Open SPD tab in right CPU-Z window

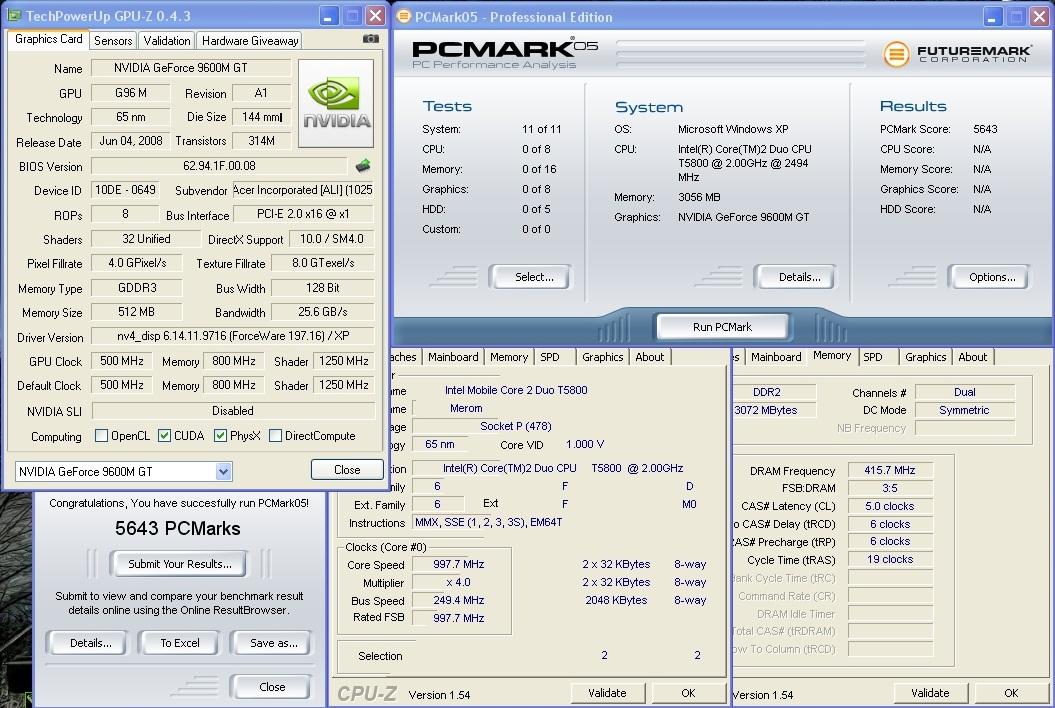coord(873,357)
